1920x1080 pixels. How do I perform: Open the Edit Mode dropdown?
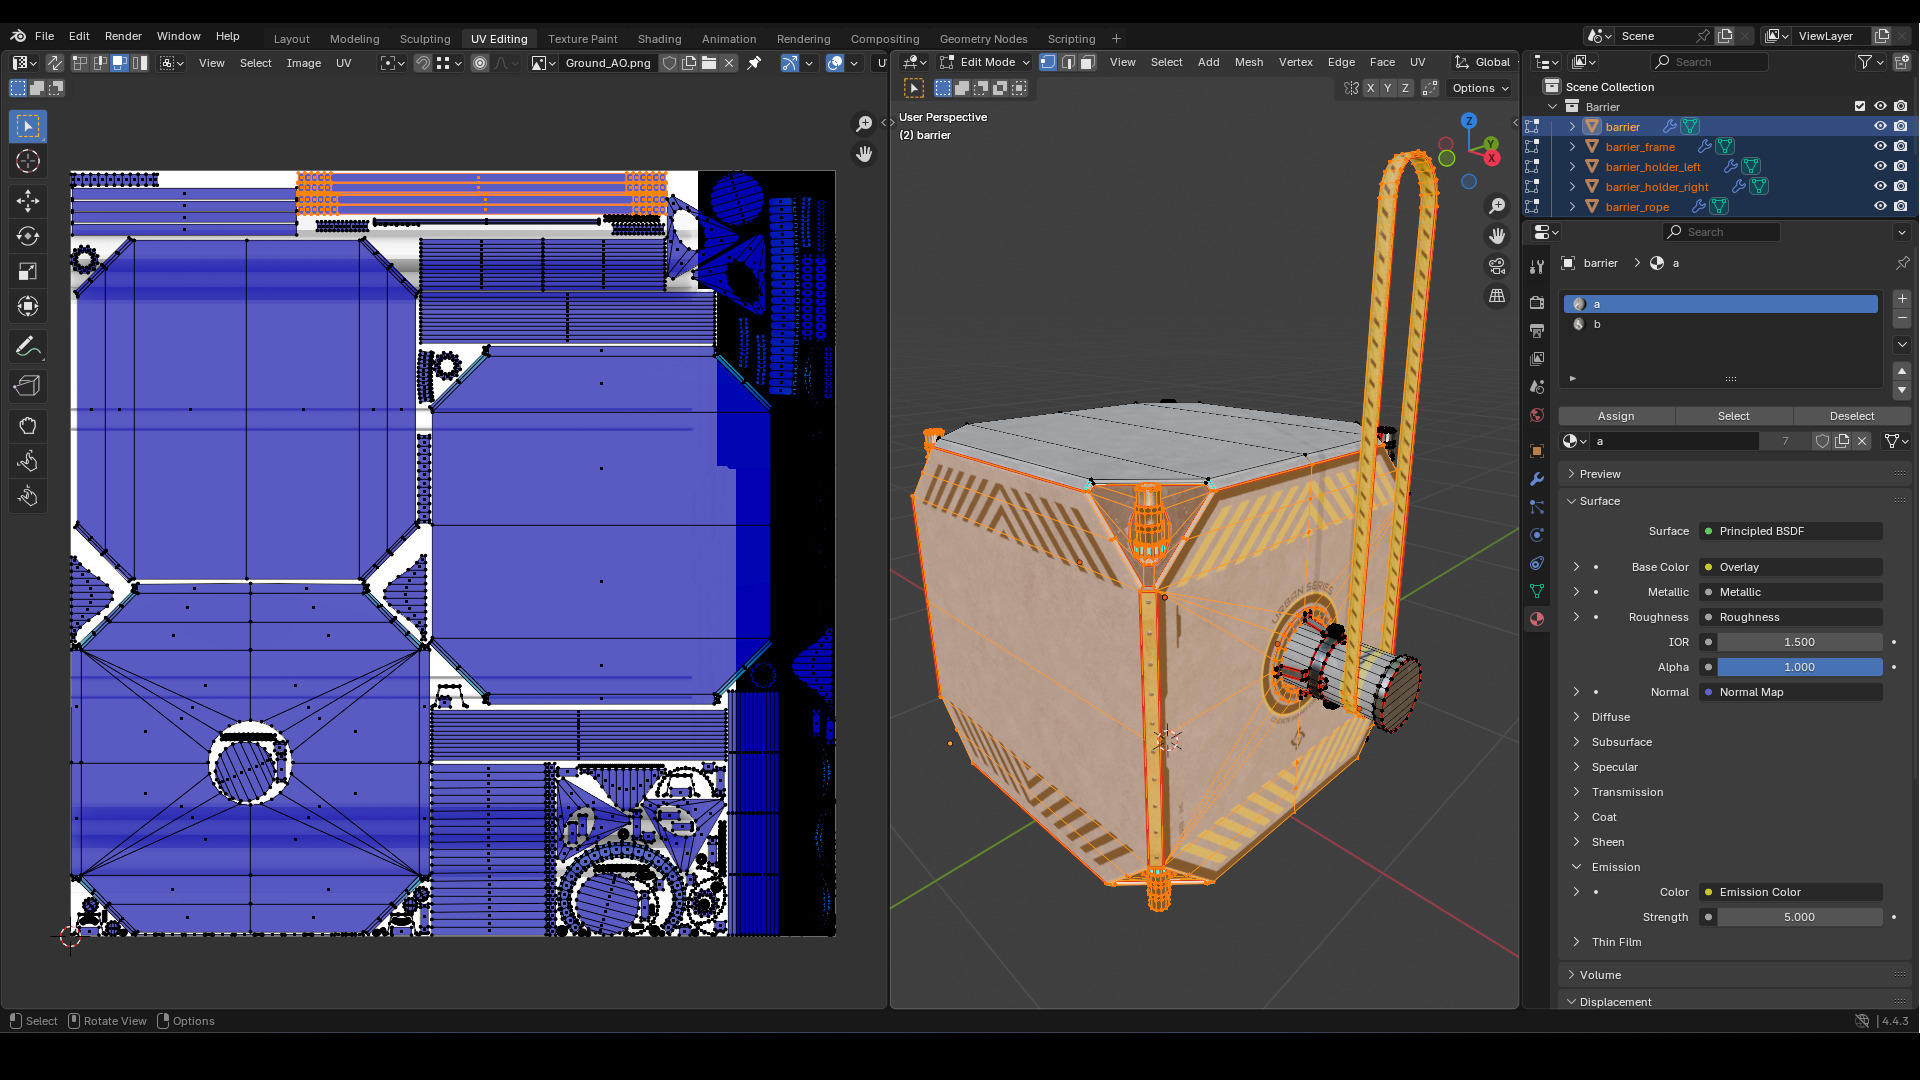(985, 62)
